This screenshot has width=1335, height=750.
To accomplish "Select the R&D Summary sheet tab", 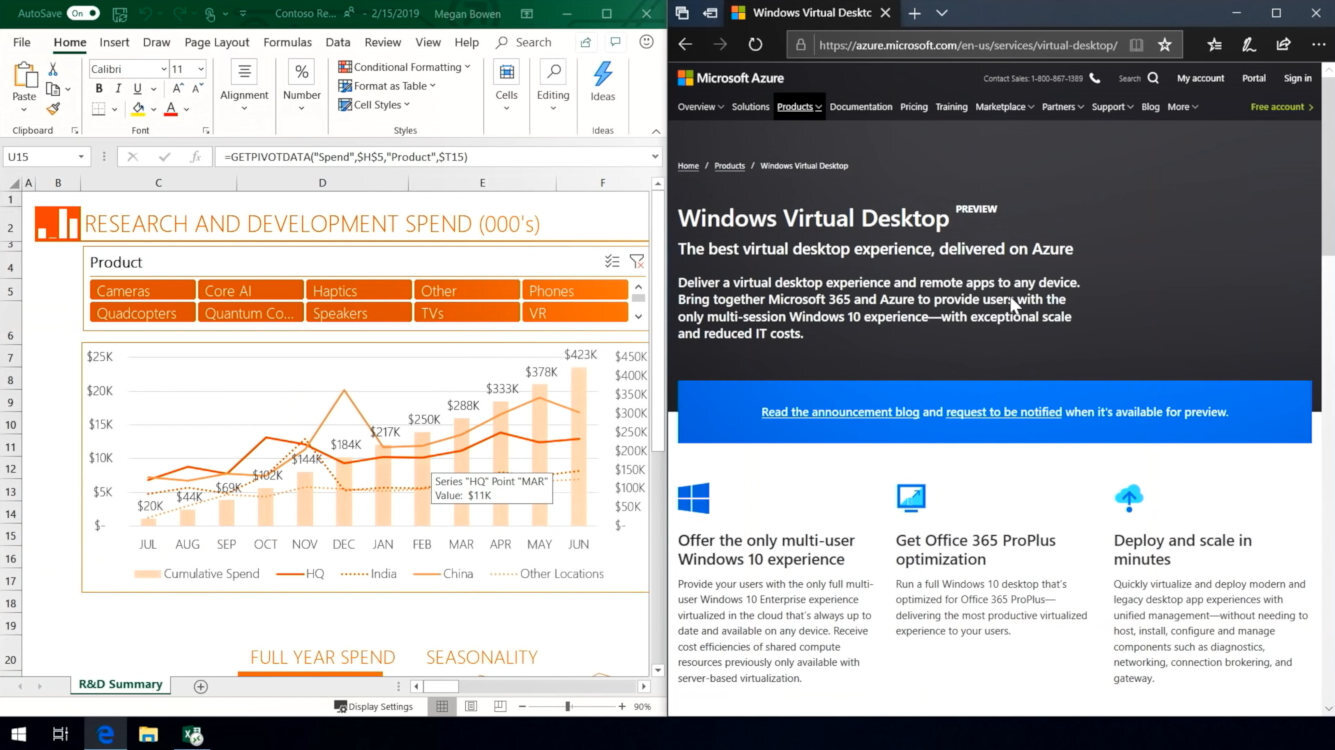I will point(119,684).
